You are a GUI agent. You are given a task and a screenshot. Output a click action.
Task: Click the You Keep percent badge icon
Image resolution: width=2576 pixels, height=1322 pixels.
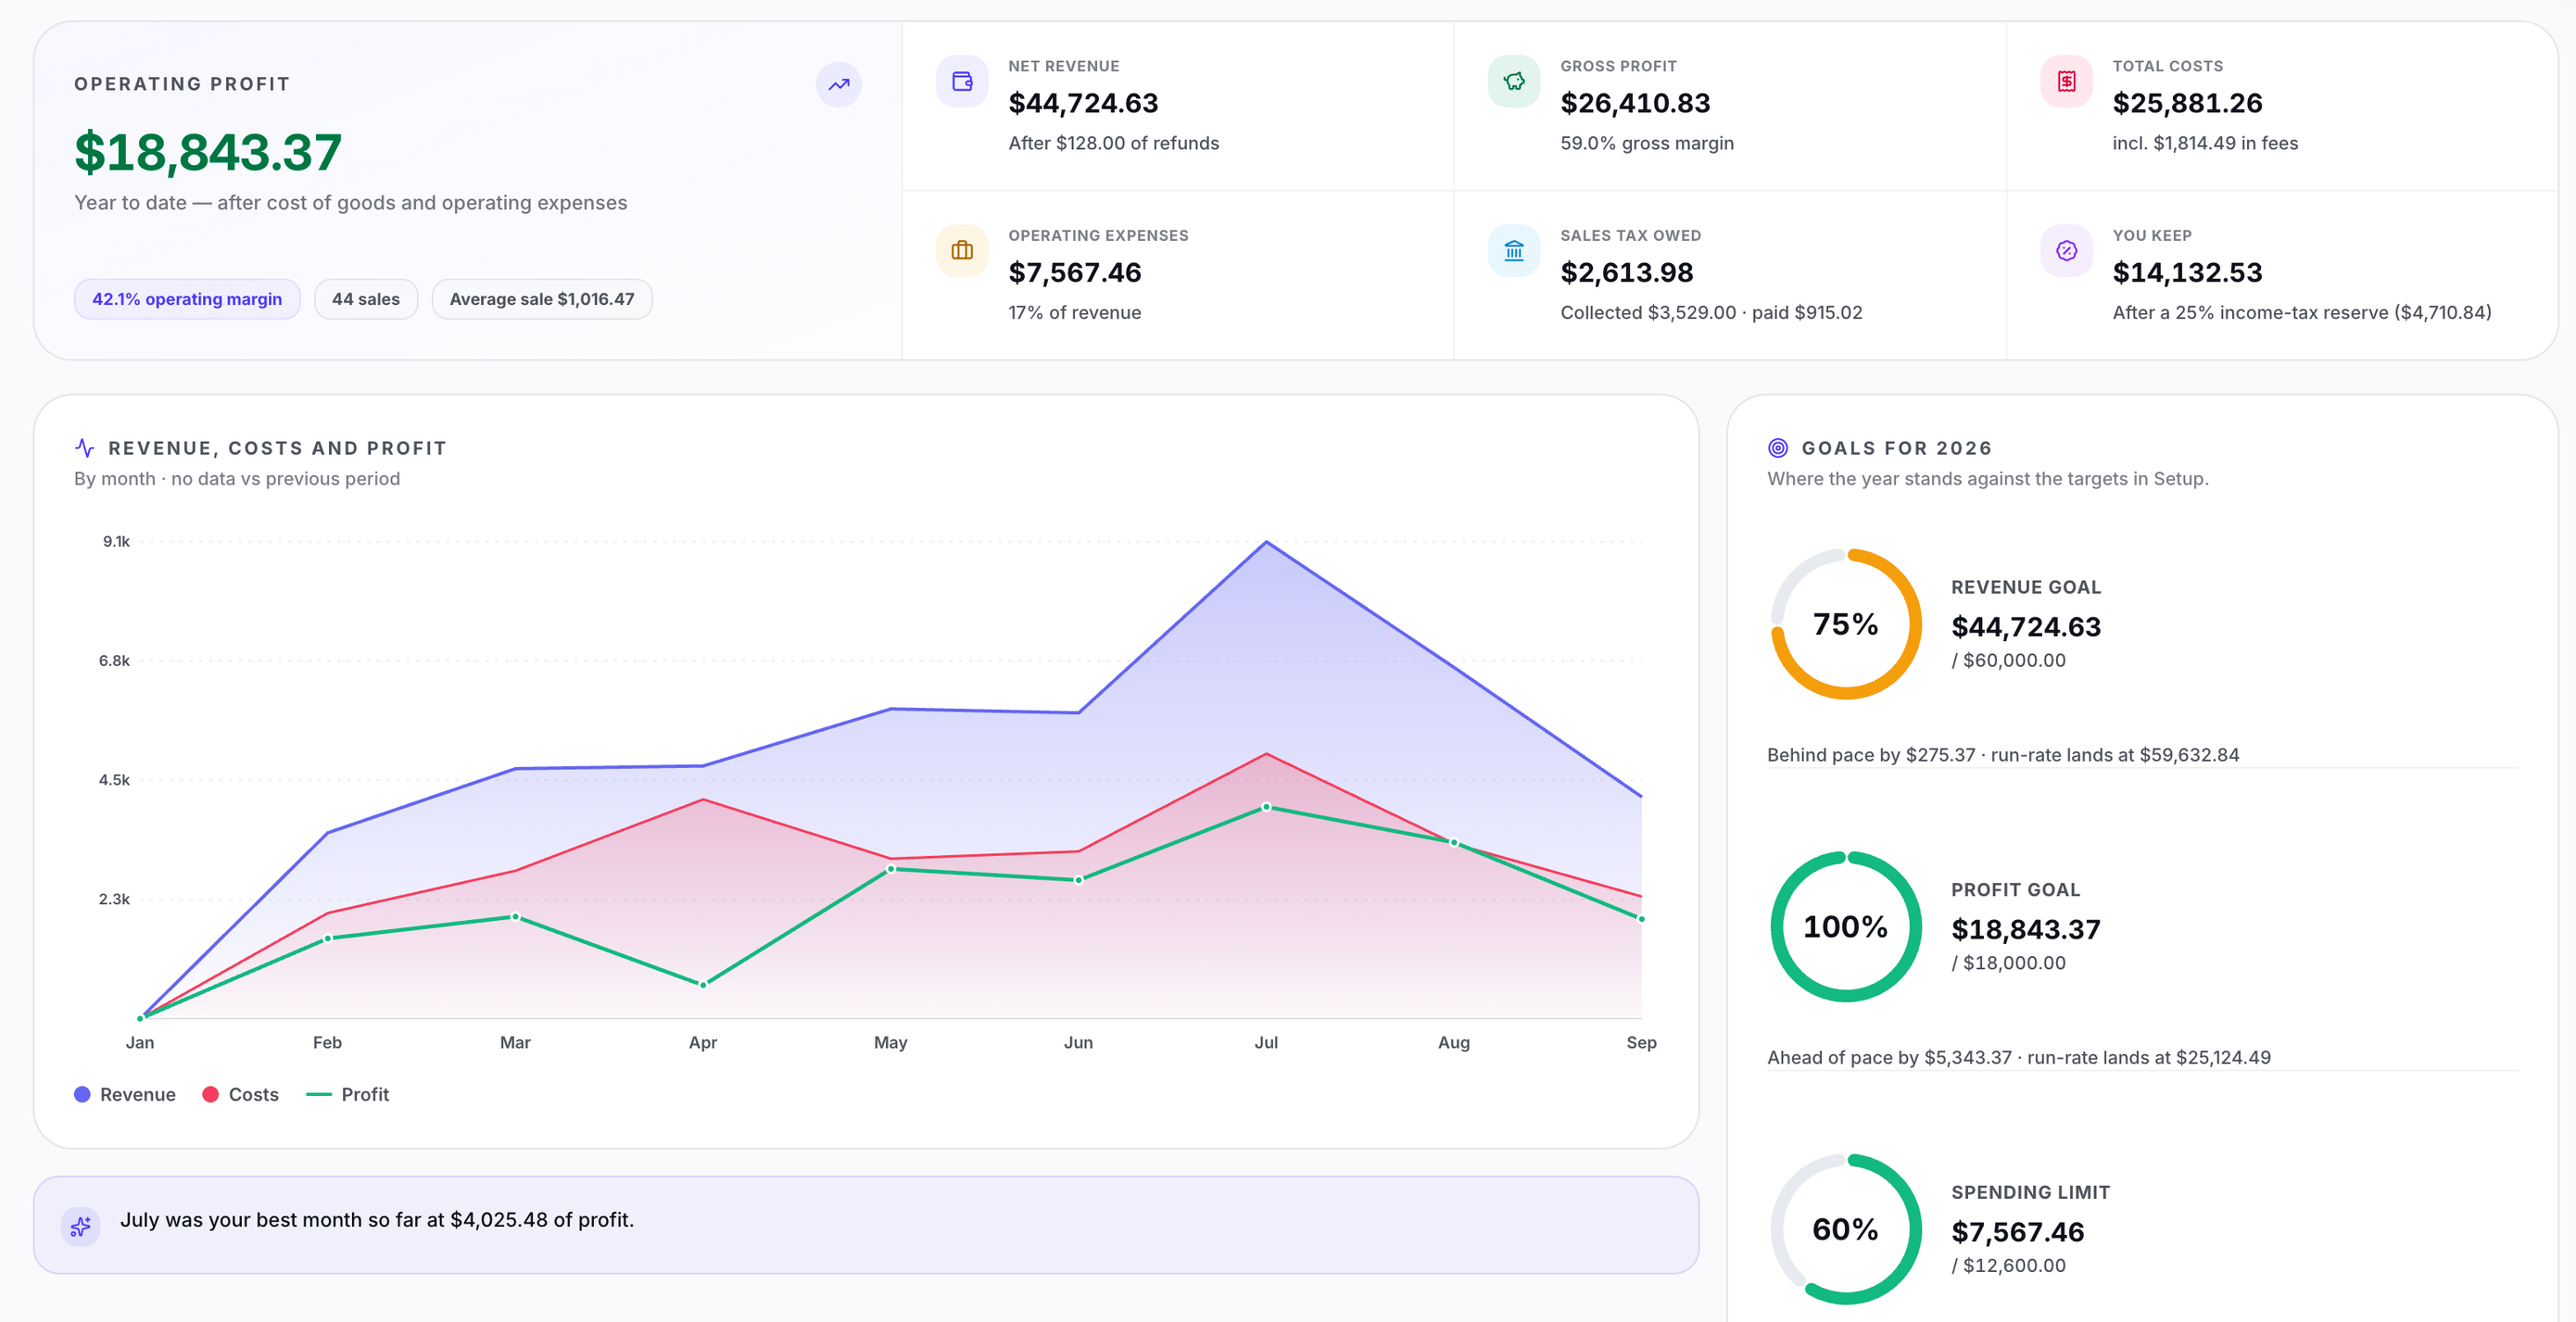[x=2066, y=250]
